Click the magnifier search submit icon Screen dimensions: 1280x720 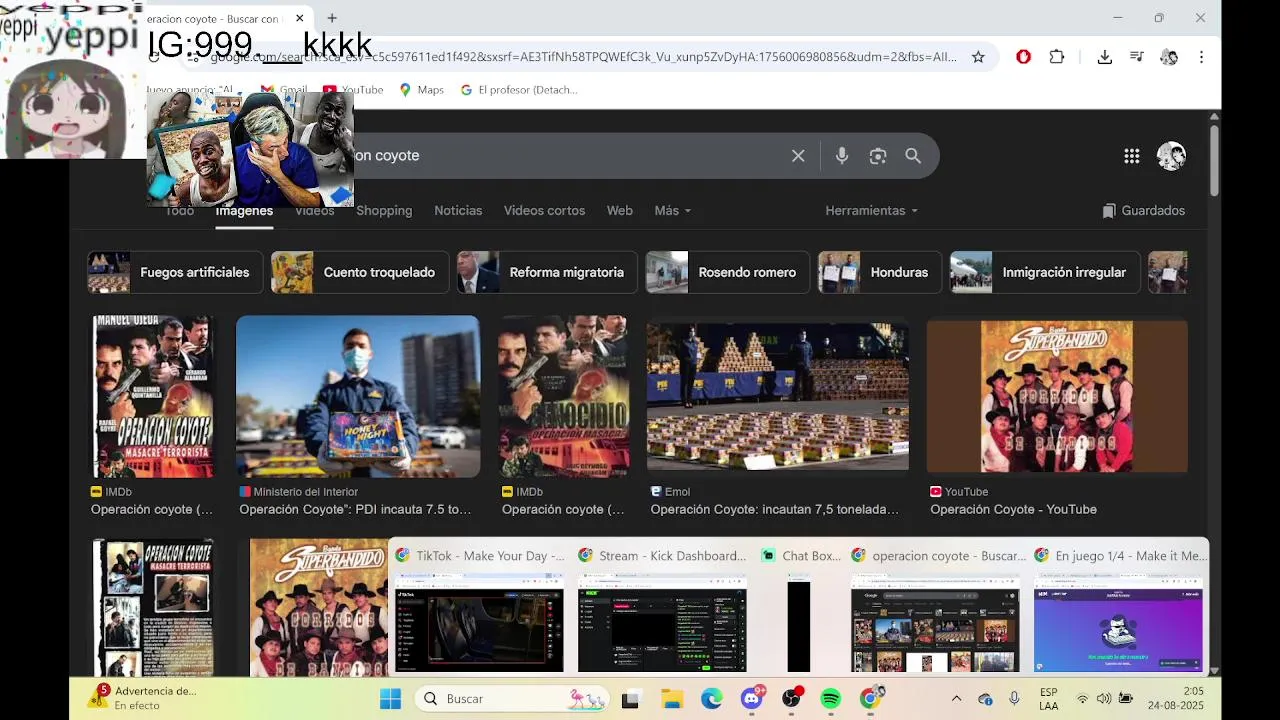point(913,156)
